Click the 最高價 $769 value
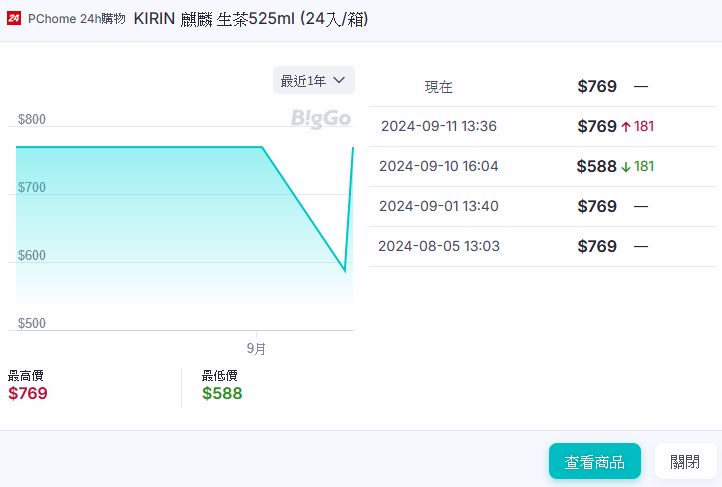722x487 pixels. pyautogui.click(x=28, y=393)
